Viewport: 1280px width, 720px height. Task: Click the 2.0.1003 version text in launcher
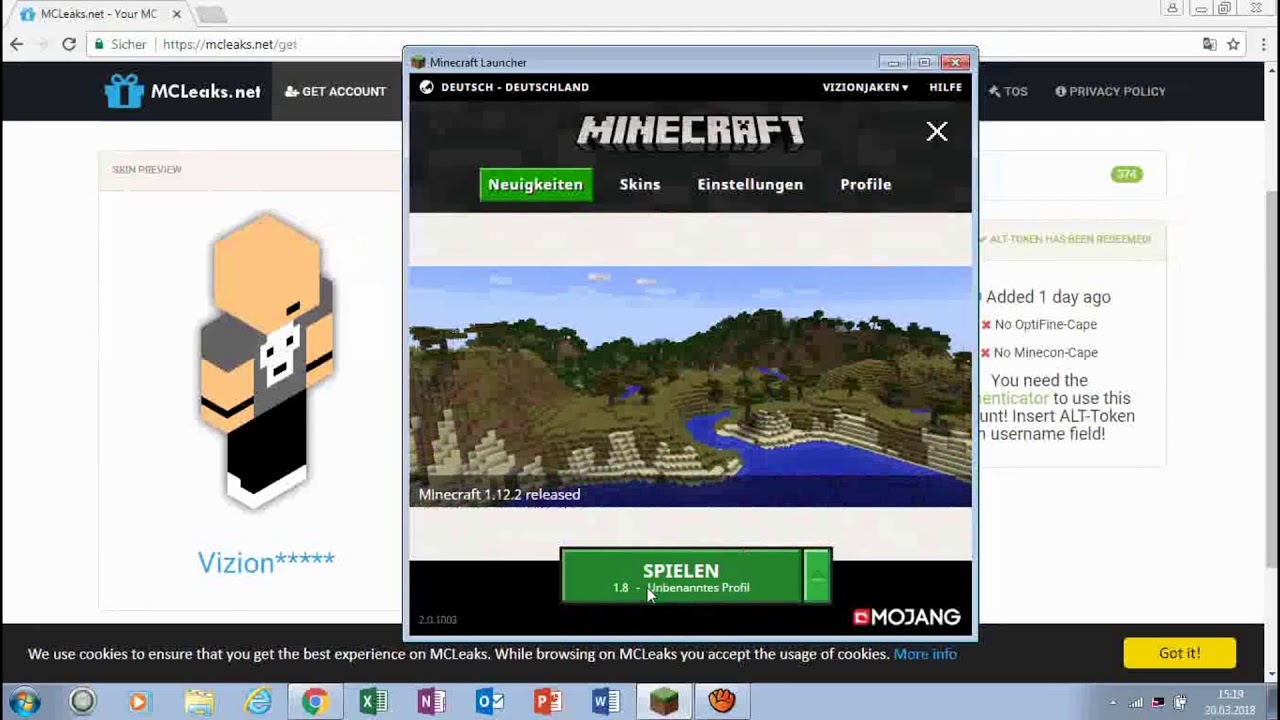pyautogui.click(x=437, y=620)
